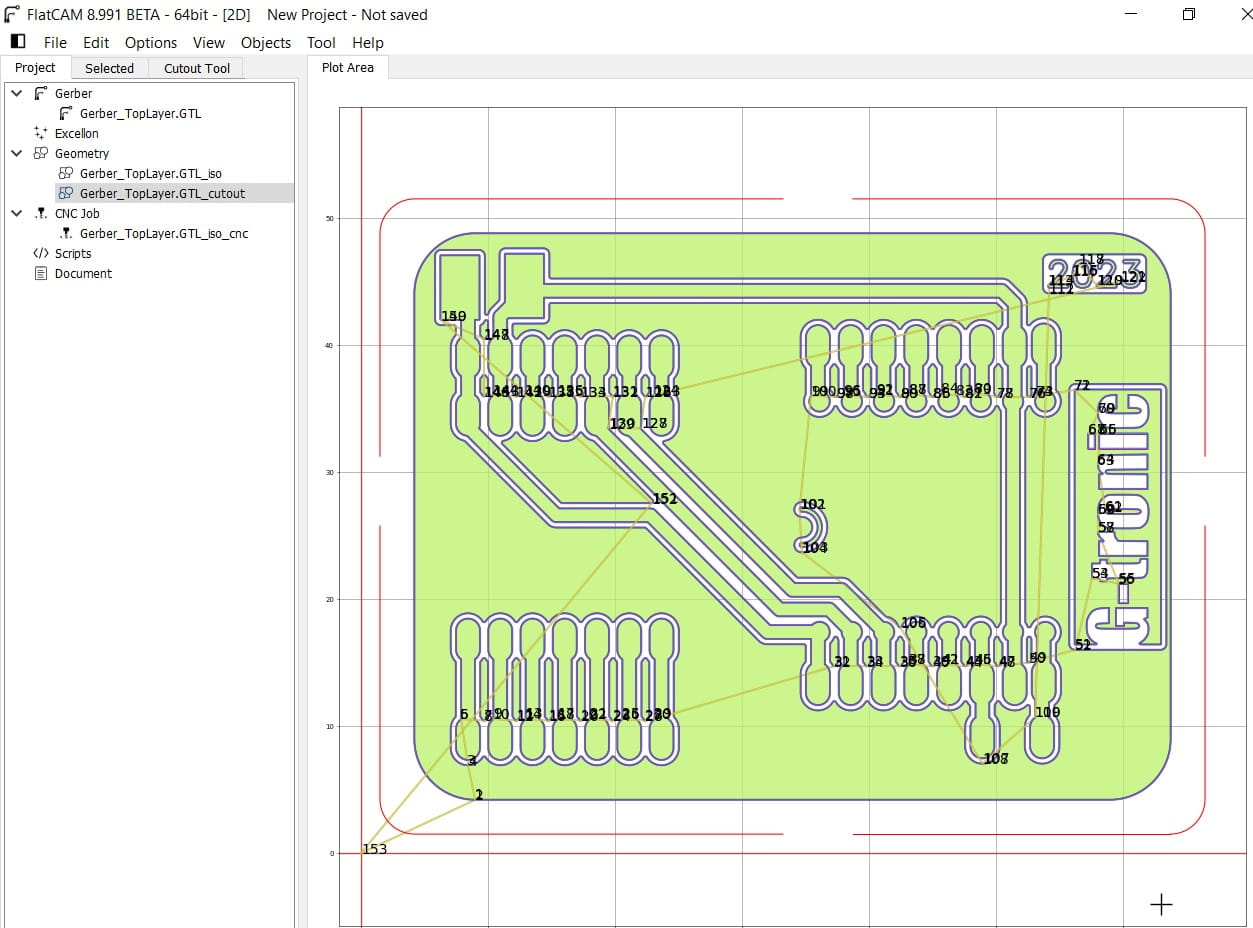Open the Options menu
The height and width of the screenshot is (928, 1253).
(151, 43)
